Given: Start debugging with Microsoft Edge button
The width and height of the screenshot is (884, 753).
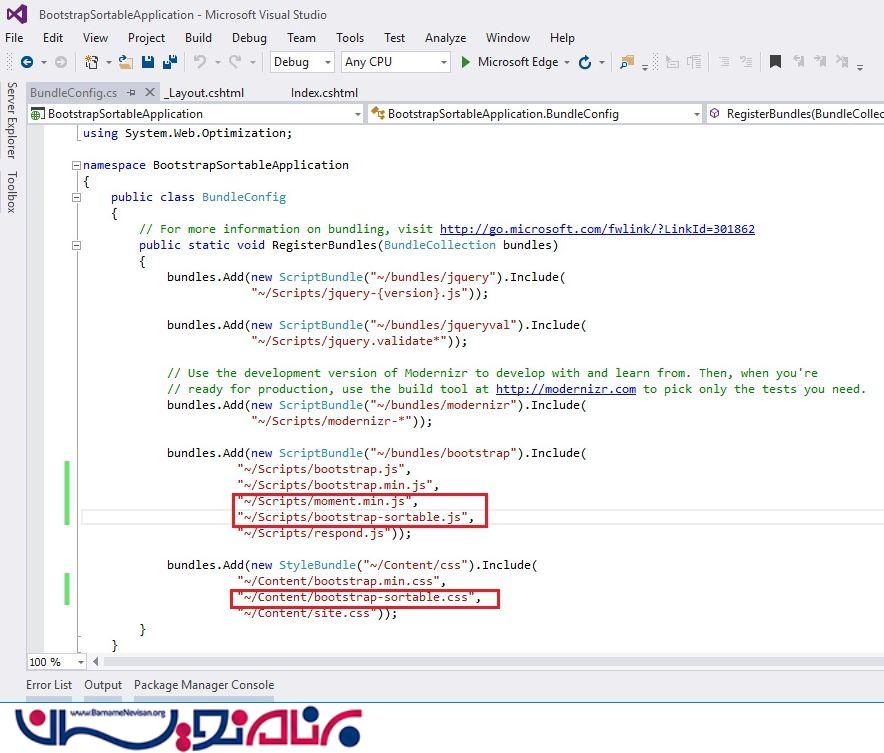Looking at the screenshot, I should point(510,62).
